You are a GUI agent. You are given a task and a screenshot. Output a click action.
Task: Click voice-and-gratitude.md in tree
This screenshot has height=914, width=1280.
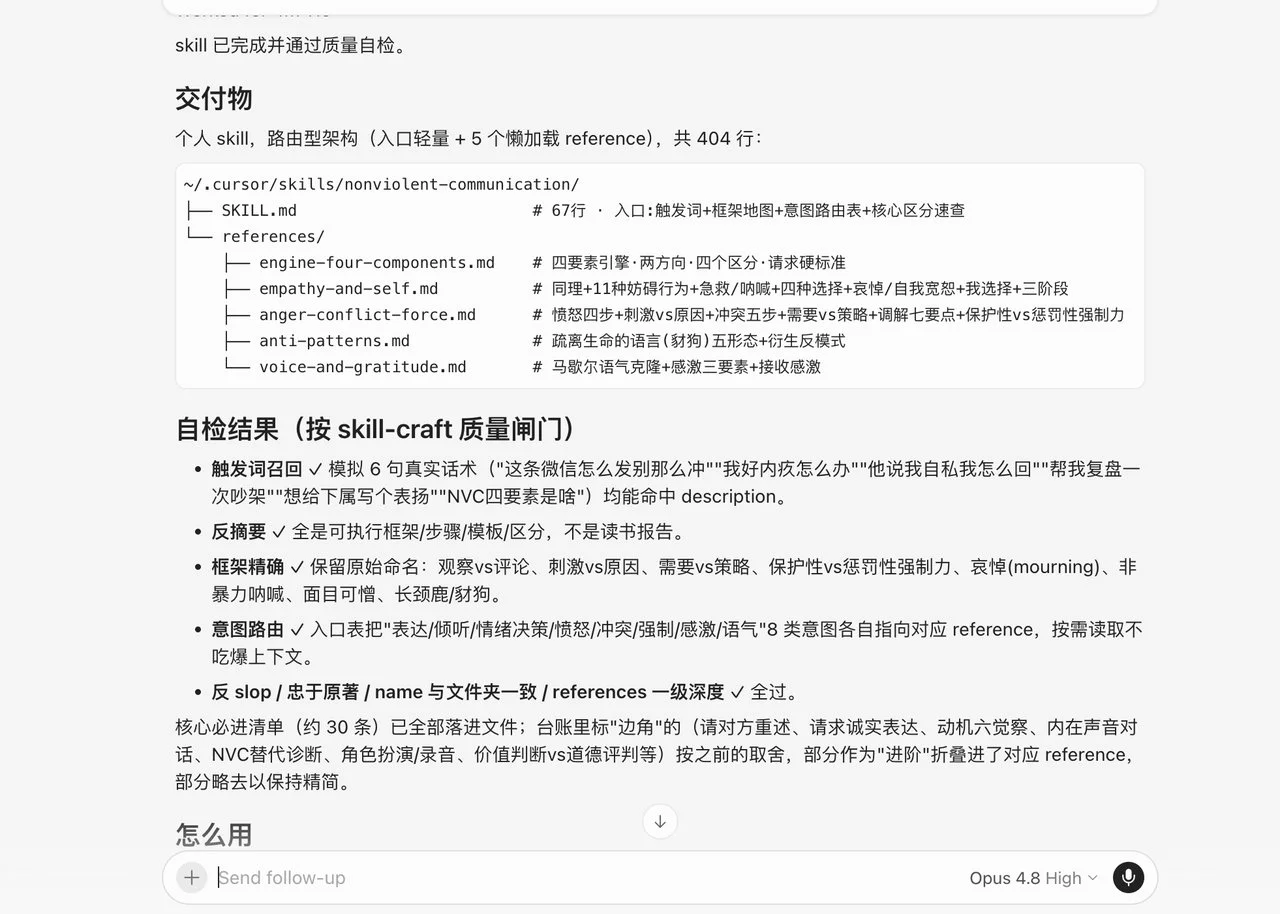pyautogui.click(x=362, y=367)
